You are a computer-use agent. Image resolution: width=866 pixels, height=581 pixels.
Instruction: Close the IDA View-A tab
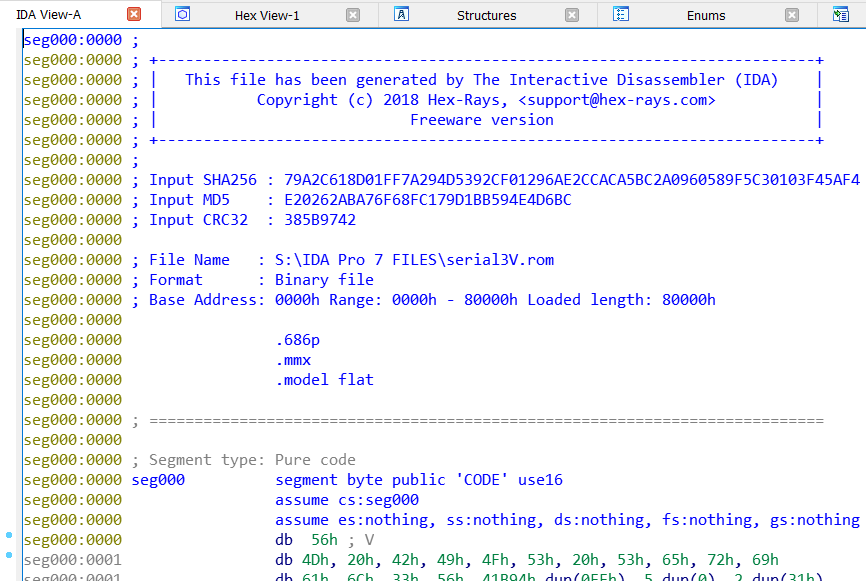pyautogui.click(x=134, y=14)
